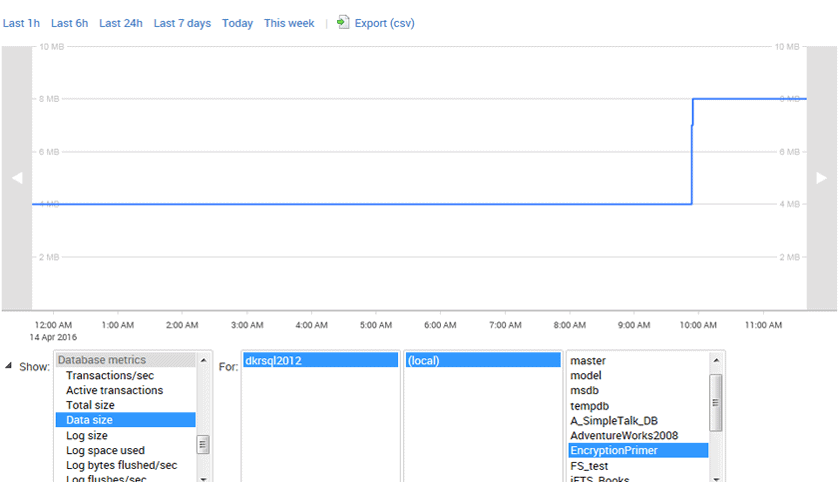The height and width of the screenshot is (482, 838).
Task: Select AdventureWorks2008 database
Action: click(x=623, y=435)
